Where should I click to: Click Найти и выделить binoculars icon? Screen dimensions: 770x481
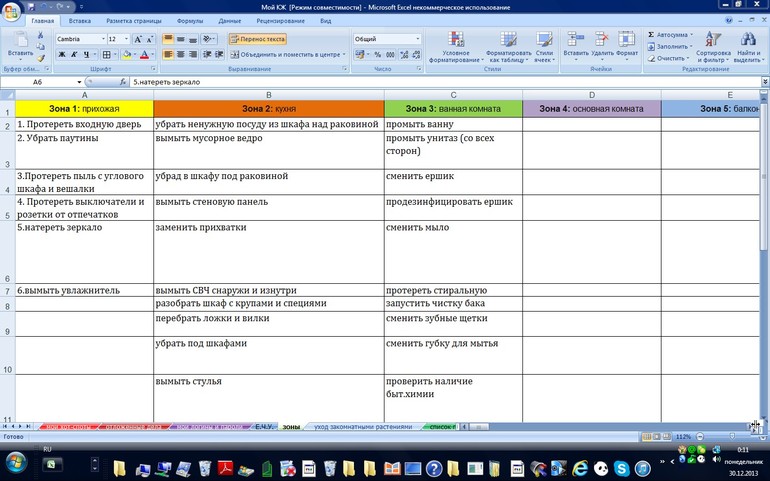click(748, 46)
